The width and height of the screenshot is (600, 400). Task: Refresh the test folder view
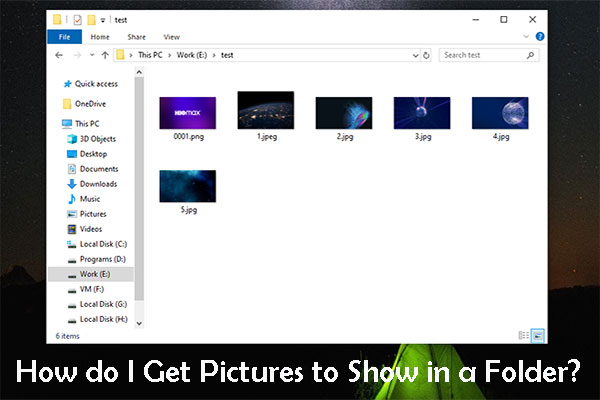pyautogui.click(x=426, y=56)
